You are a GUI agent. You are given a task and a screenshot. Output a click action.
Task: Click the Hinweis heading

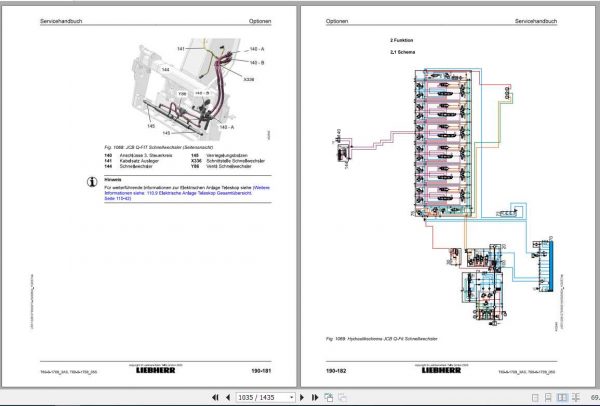tap(113, 179)
